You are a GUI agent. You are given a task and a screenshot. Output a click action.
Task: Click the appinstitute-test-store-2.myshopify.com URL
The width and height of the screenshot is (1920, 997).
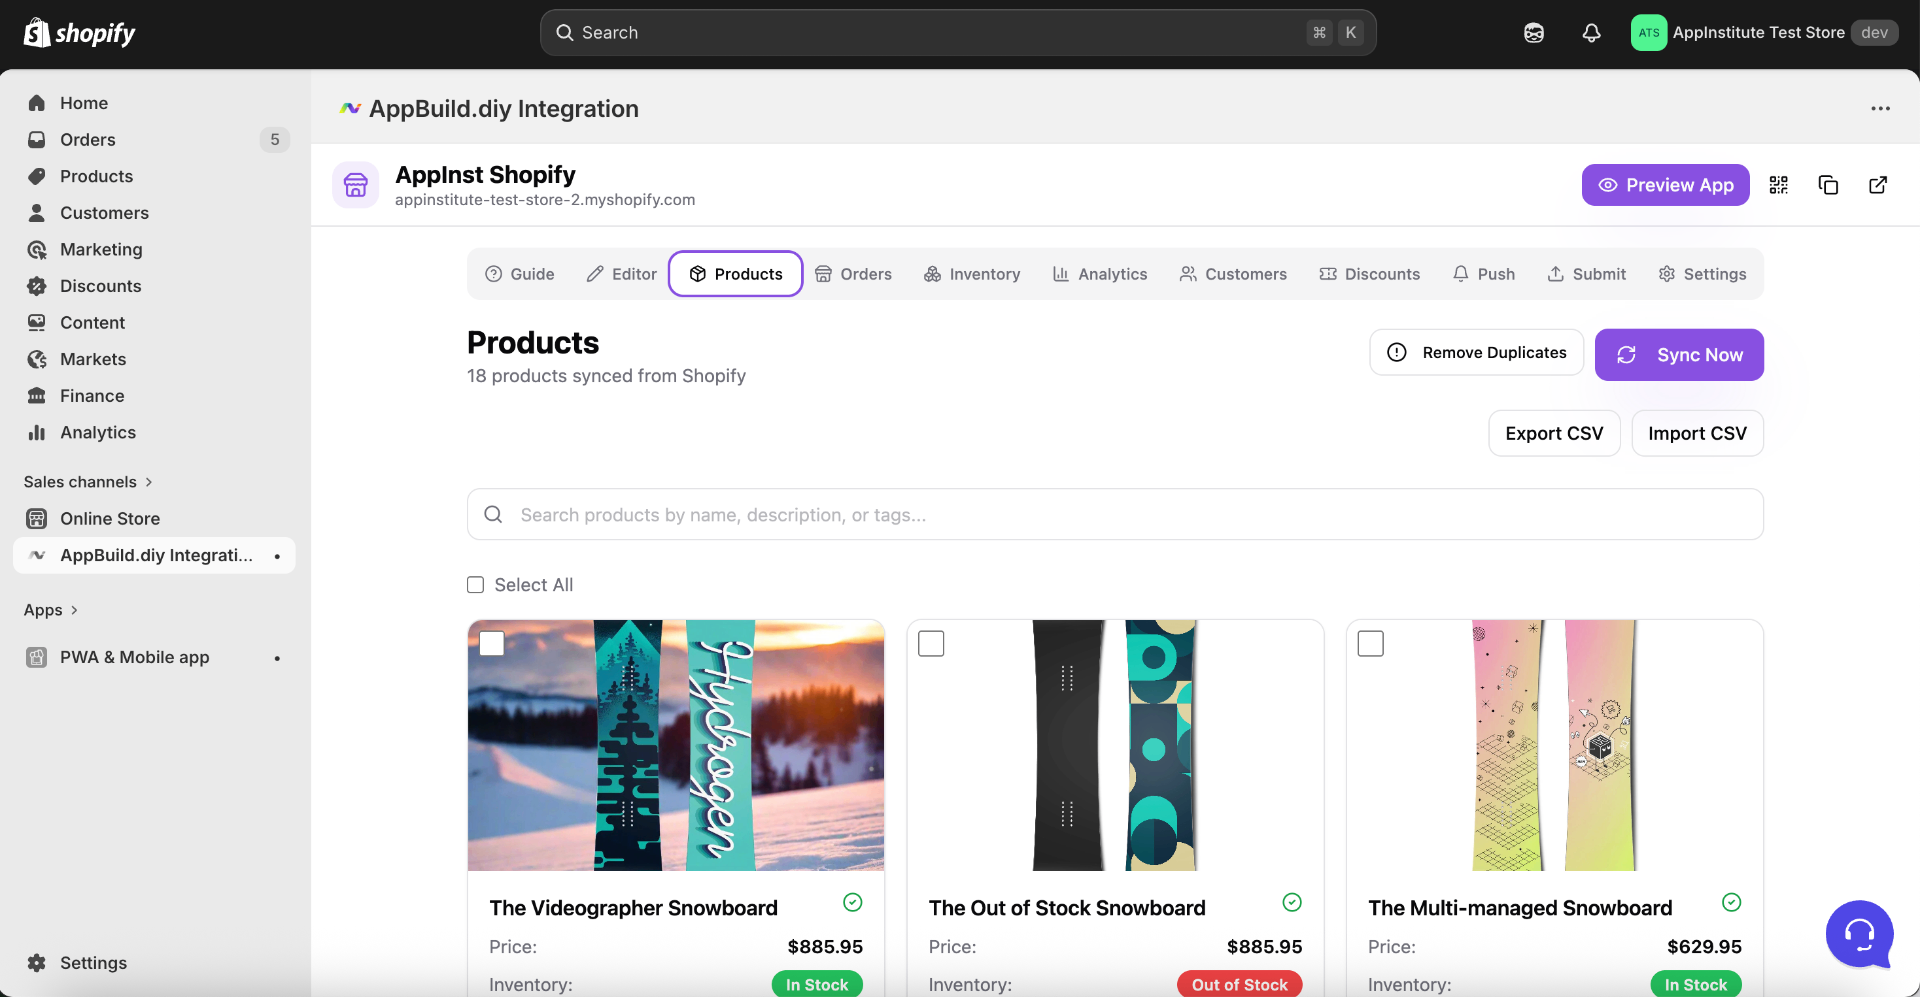coord(545,200)
